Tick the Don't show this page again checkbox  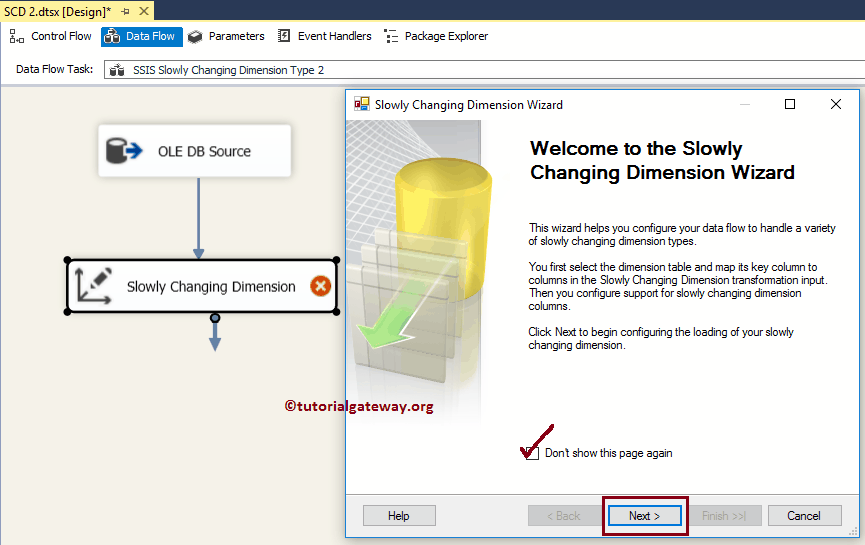coord(532,453)
